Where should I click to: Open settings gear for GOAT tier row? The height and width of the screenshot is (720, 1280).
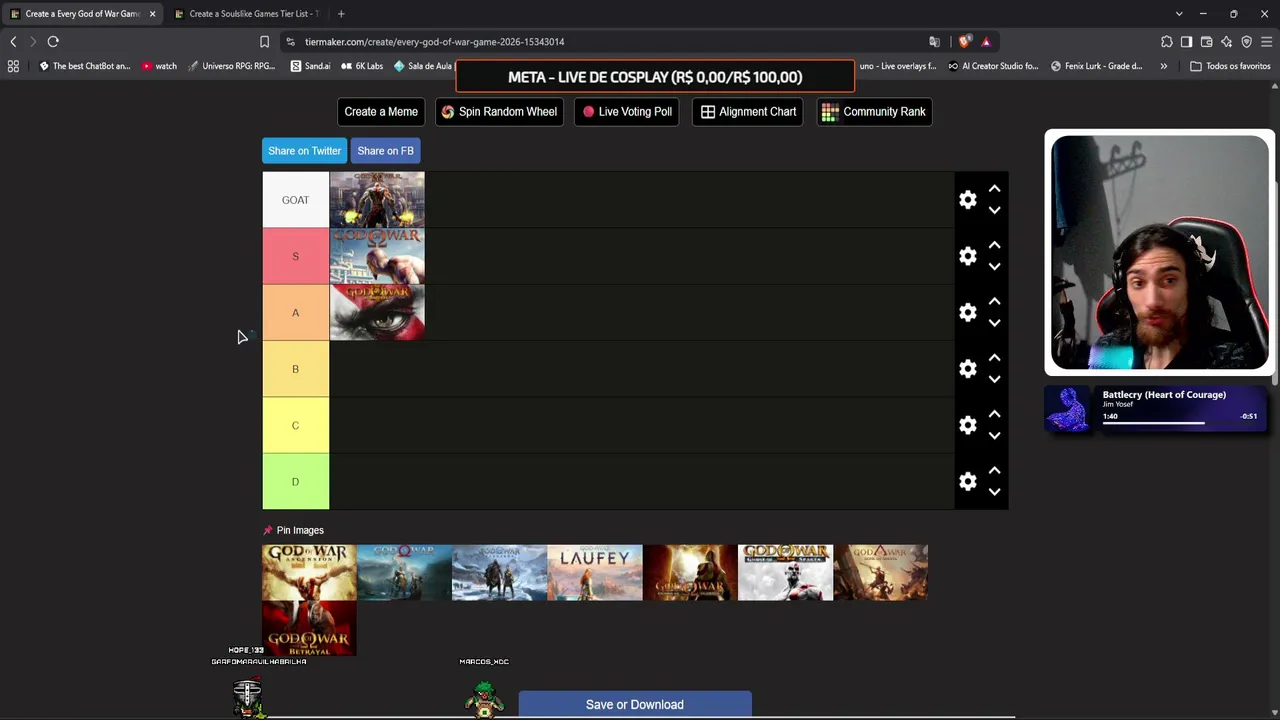967,200
